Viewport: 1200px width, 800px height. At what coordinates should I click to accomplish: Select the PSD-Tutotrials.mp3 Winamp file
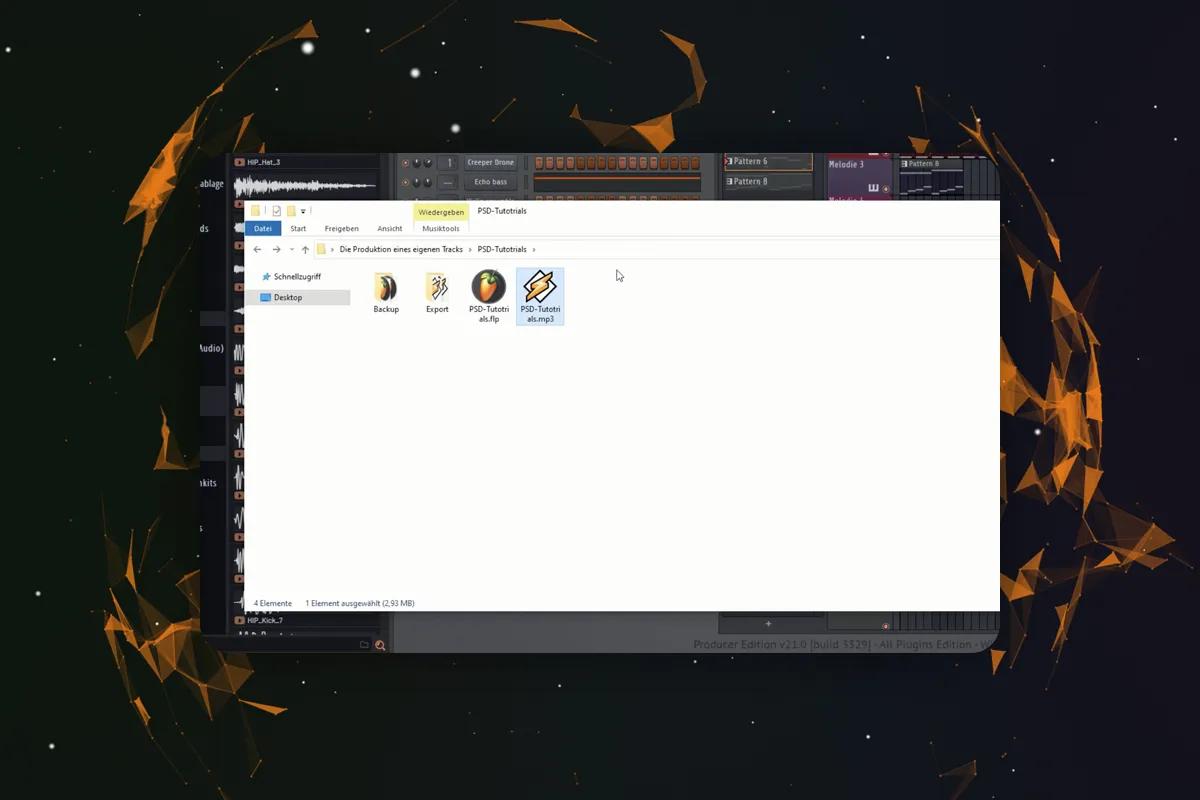(x=540, y=296)
